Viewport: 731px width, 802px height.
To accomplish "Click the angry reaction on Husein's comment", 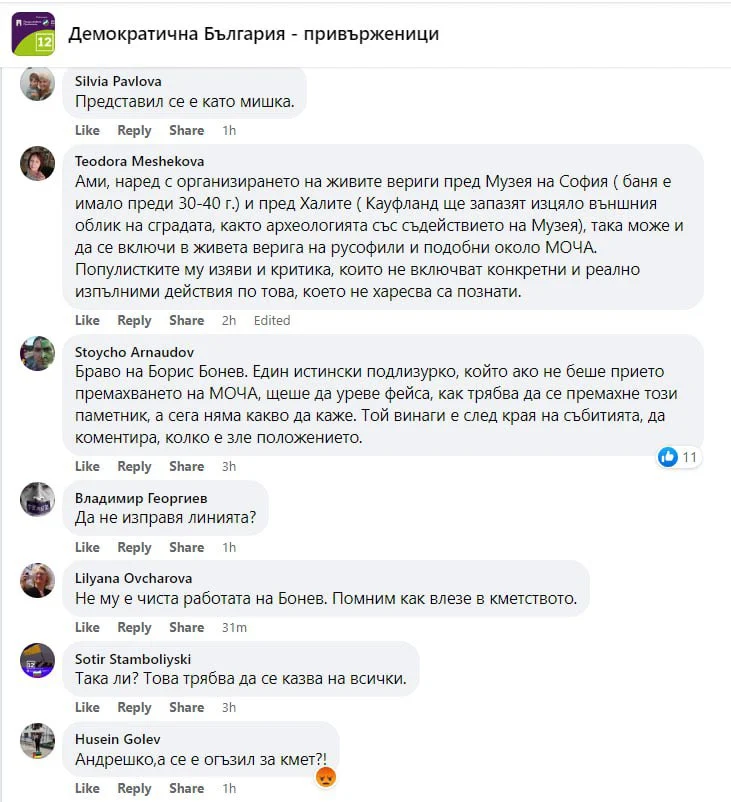I will click(x=325, y=777).
